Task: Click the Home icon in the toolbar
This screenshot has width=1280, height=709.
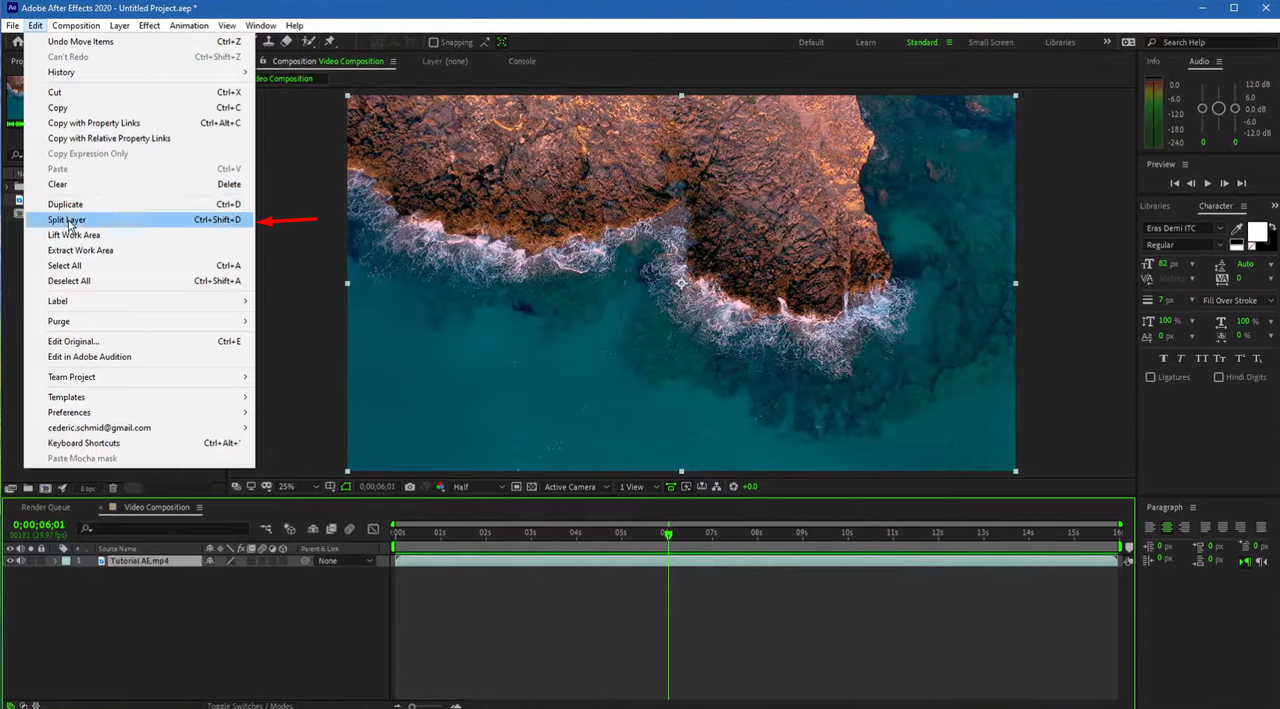Action: click(17, 42)
